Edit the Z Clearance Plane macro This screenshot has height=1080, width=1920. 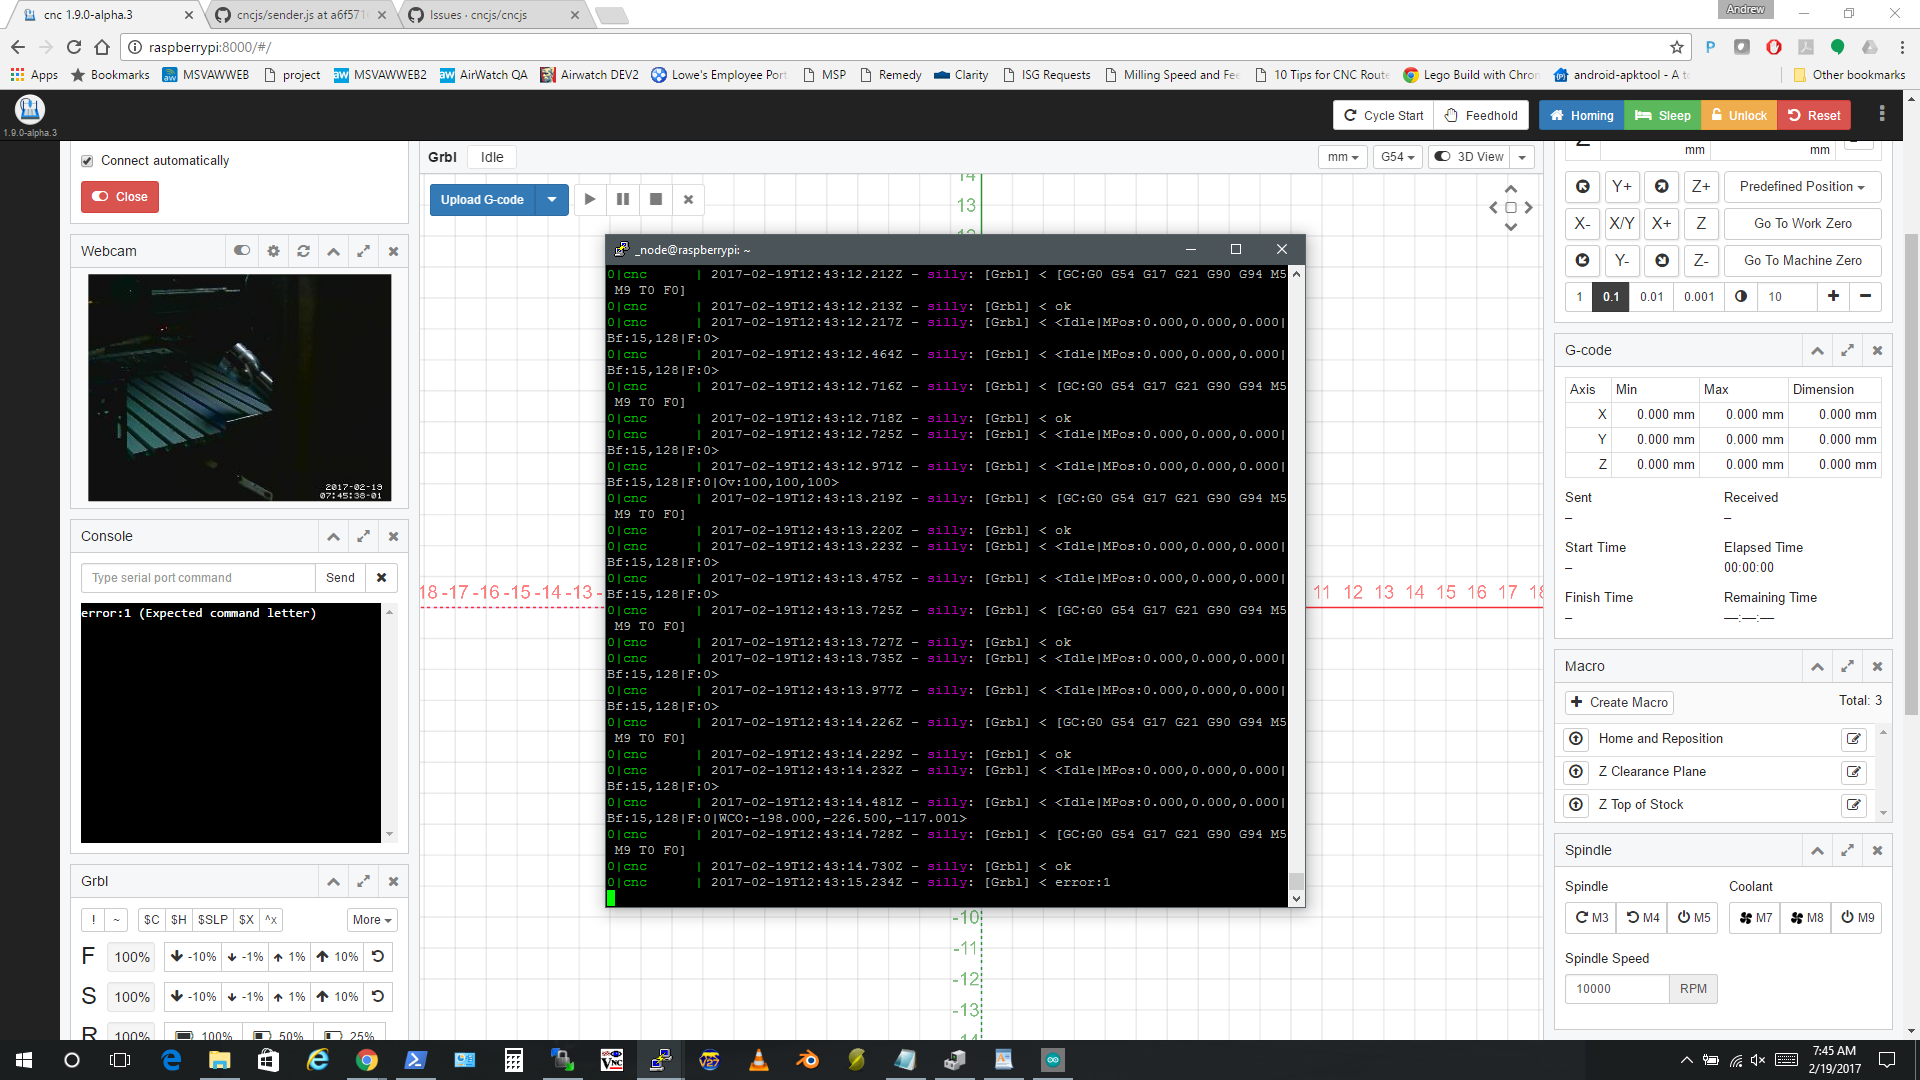1853,772
